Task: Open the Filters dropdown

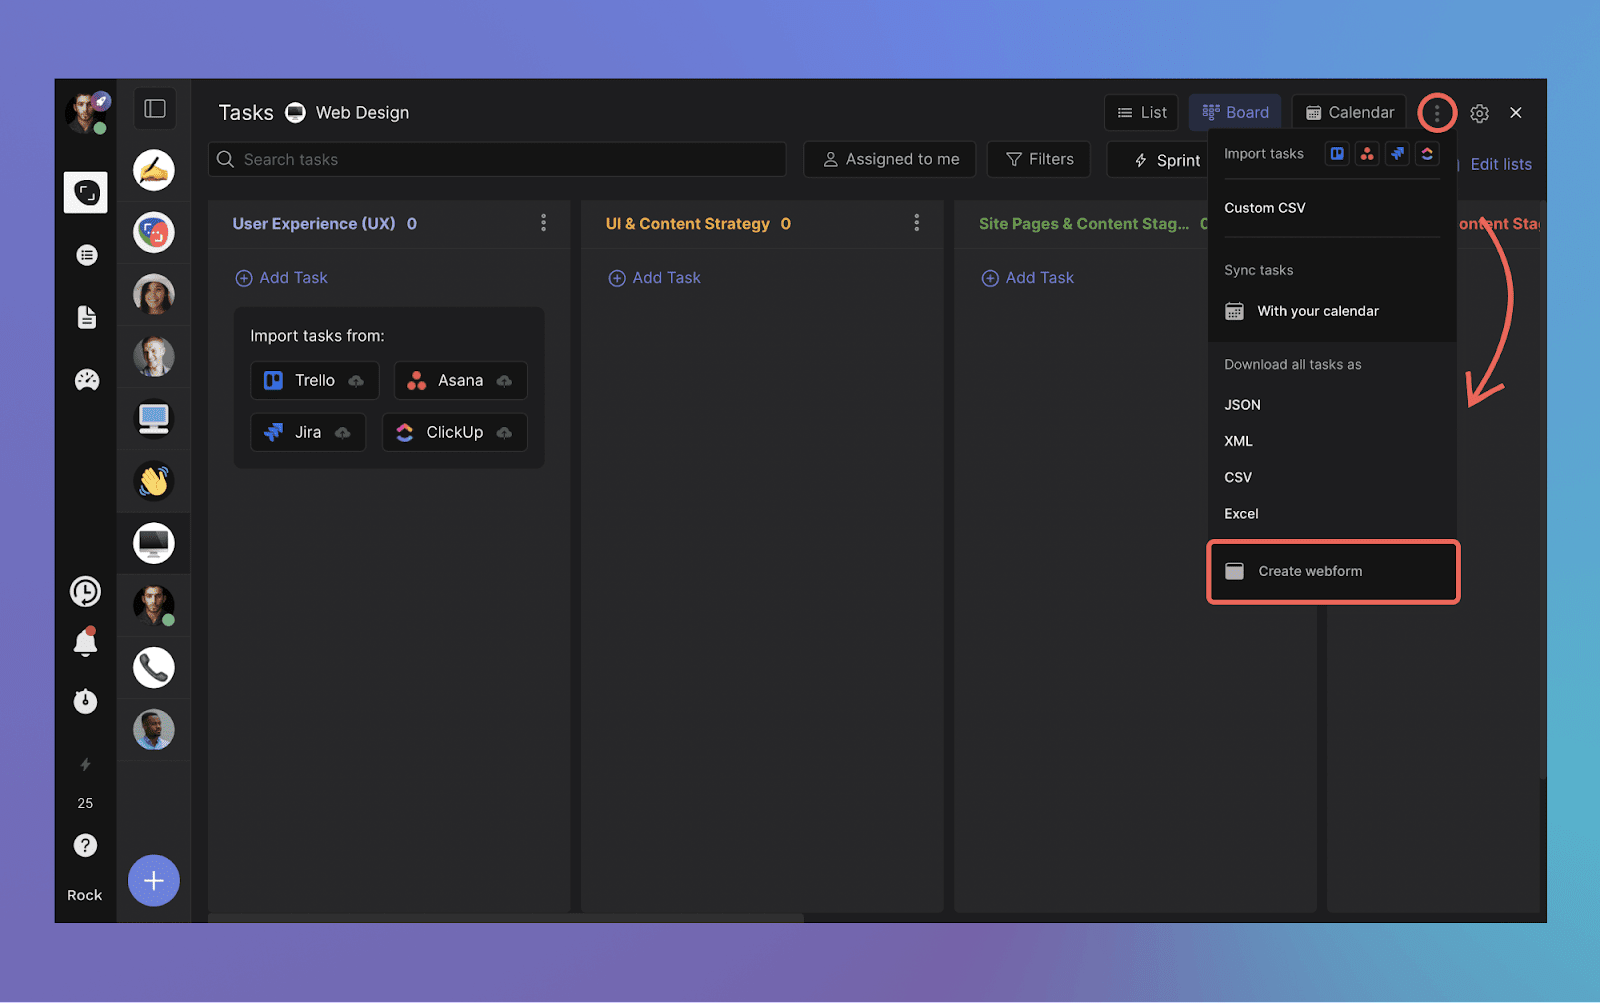Action: pyautogui.click(x=1039, y=160)
